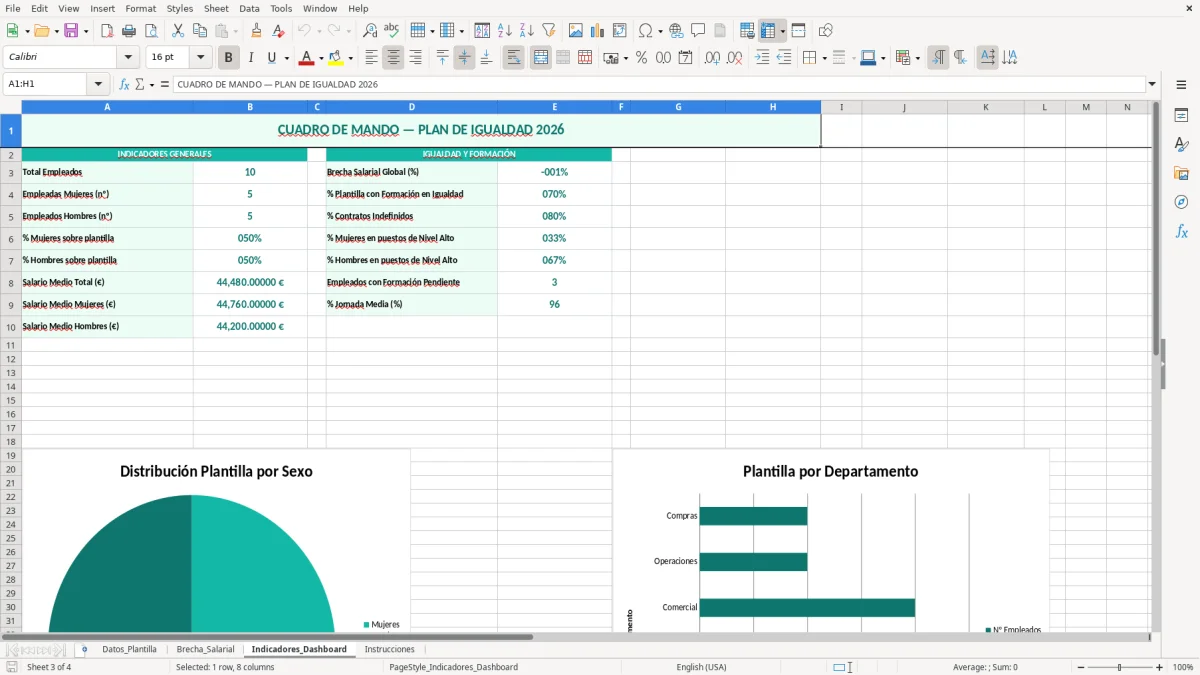Open the Sheet menu
Image resolution: width=1200 pixels, height=675 pixels.
pyautogui.click(x=216, y=8)
